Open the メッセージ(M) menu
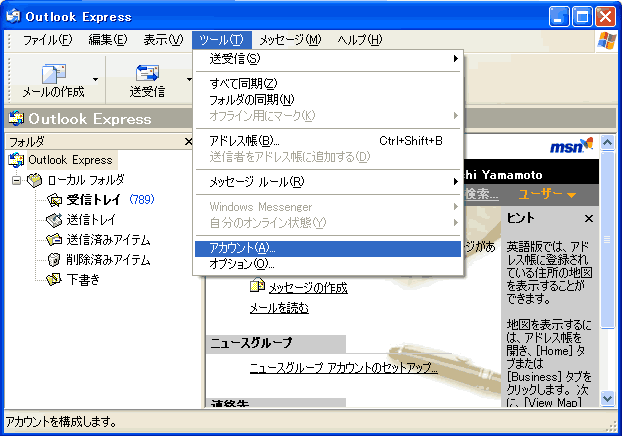The width and height of the screenshot is (622, 436). point(290,40)
